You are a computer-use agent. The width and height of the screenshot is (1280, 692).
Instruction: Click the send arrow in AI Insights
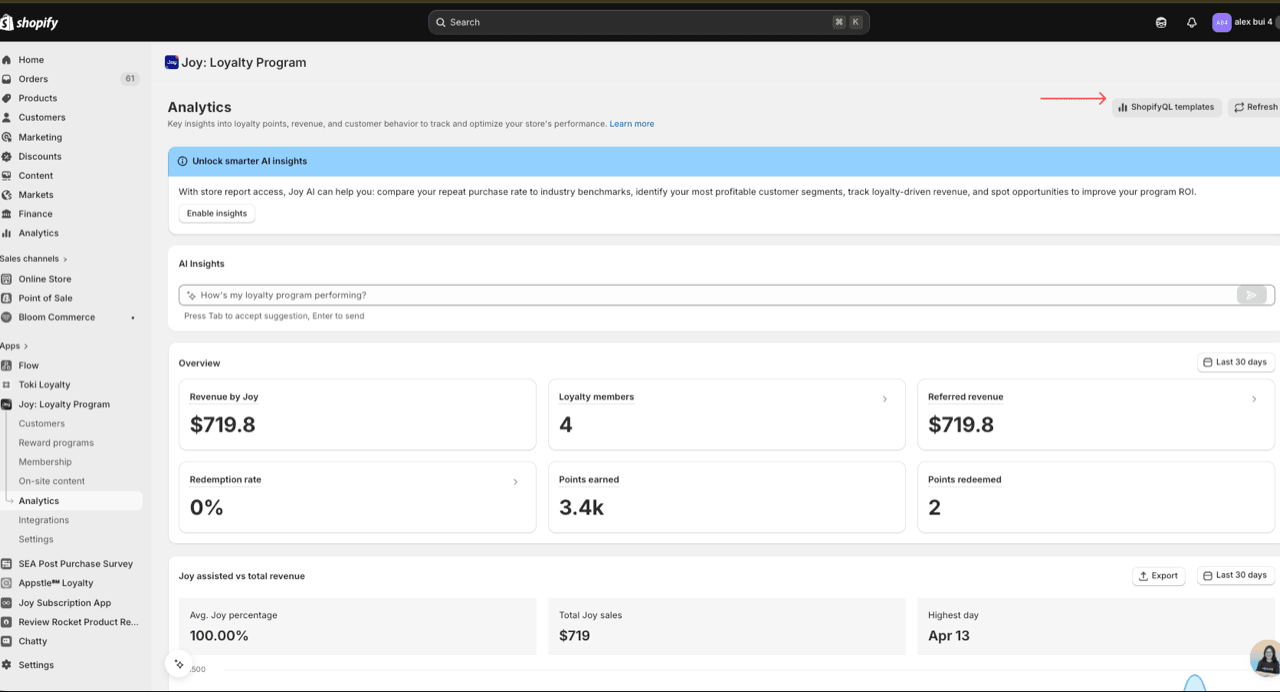(1251, 295)
